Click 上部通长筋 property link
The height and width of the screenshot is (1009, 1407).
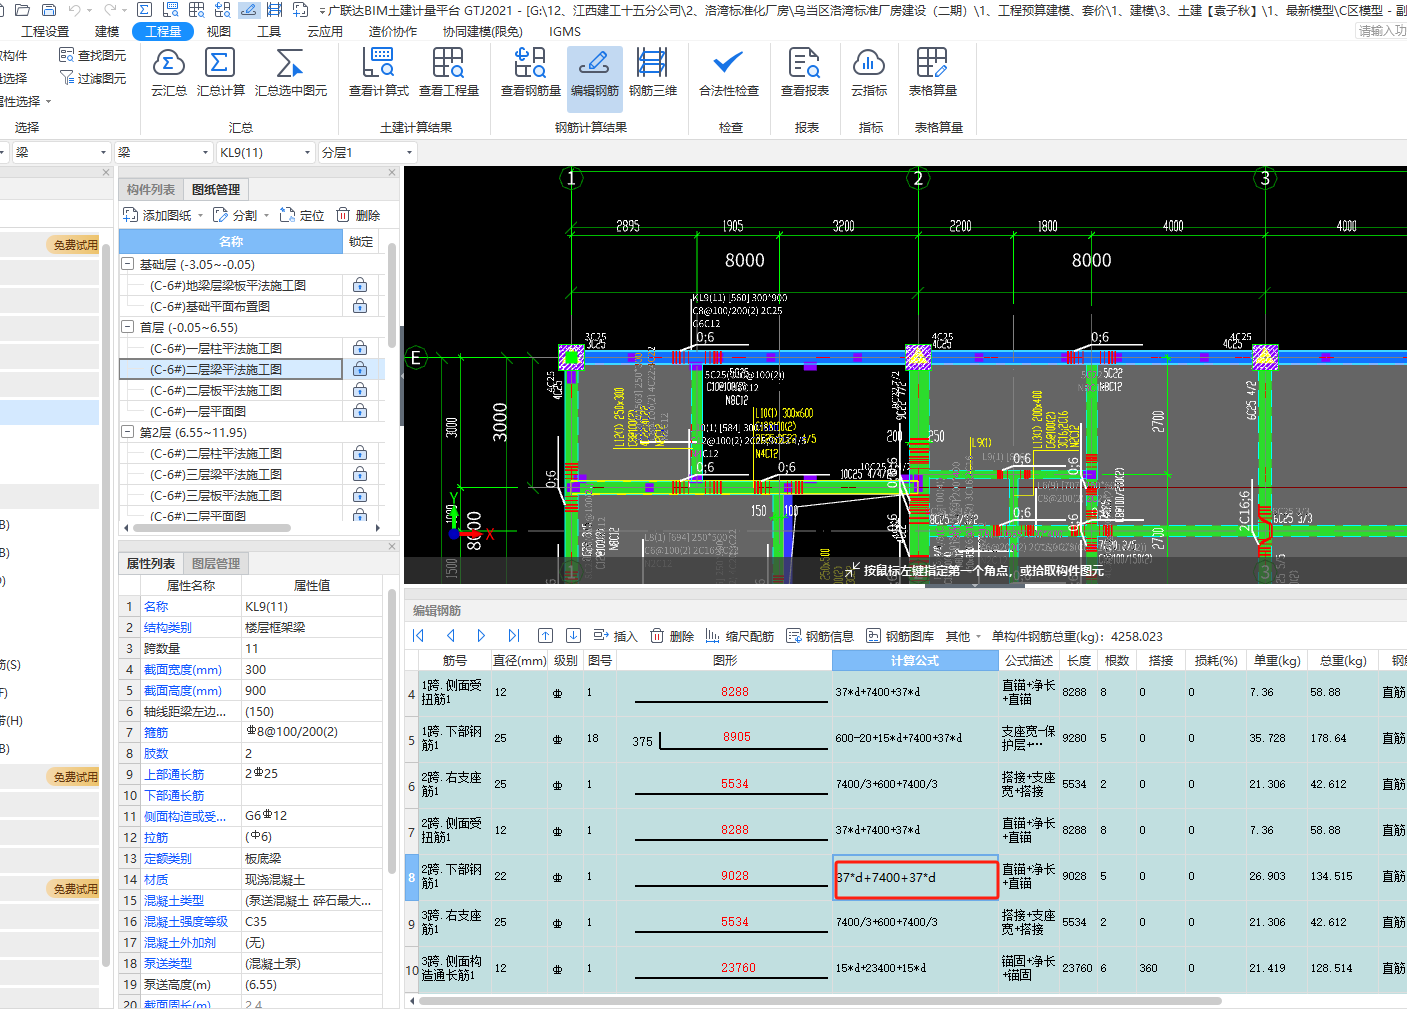click(x=174, y=774)
